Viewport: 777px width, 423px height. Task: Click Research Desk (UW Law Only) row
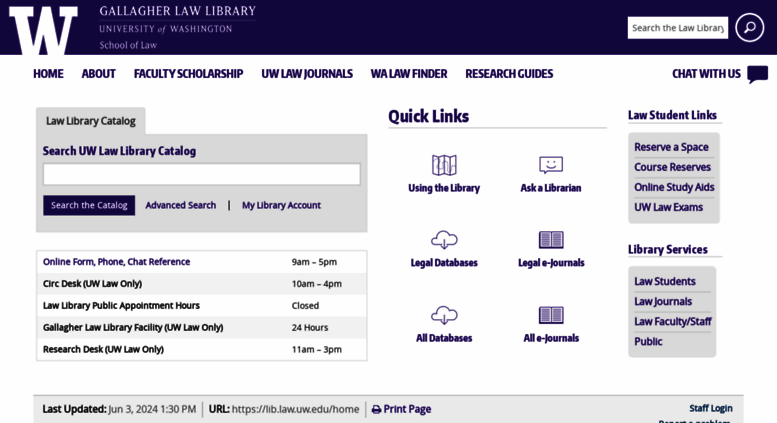(x=202, y=349)
